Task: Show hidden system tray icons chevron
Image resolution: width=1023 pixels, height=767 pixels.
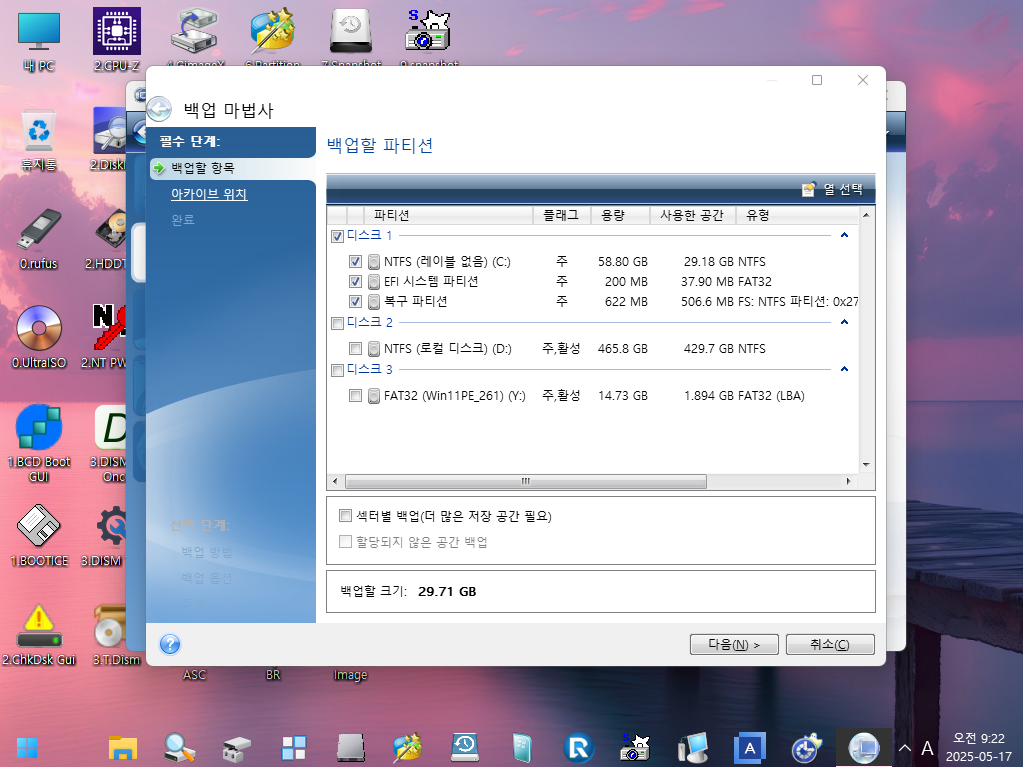Action: [x=905, y=748]
